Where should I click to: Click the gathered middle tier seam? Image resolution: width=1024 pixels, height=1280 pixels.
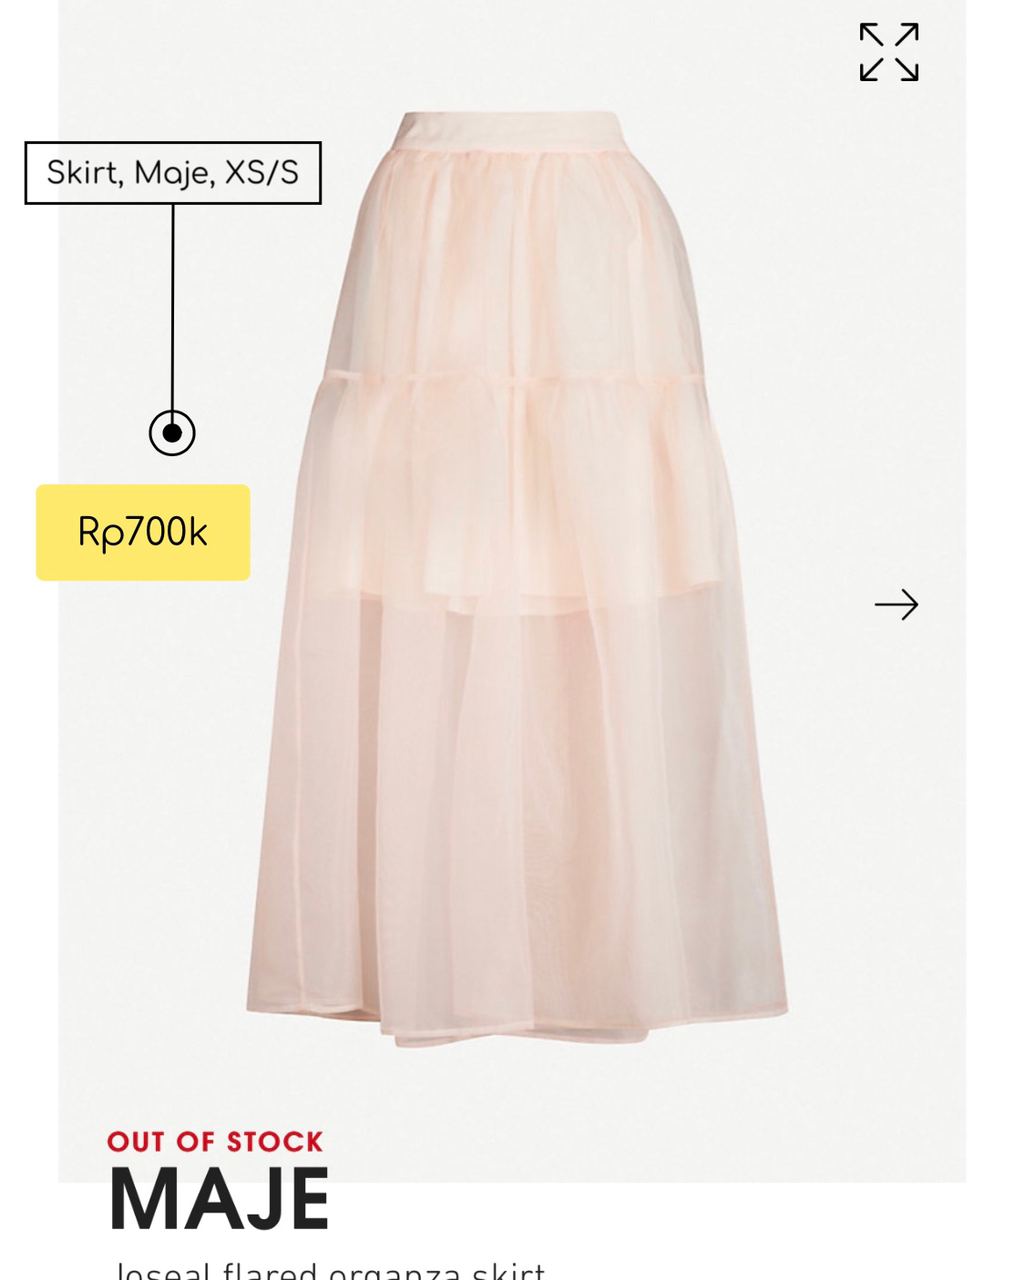pyautogui.click(x=510, y=378)
